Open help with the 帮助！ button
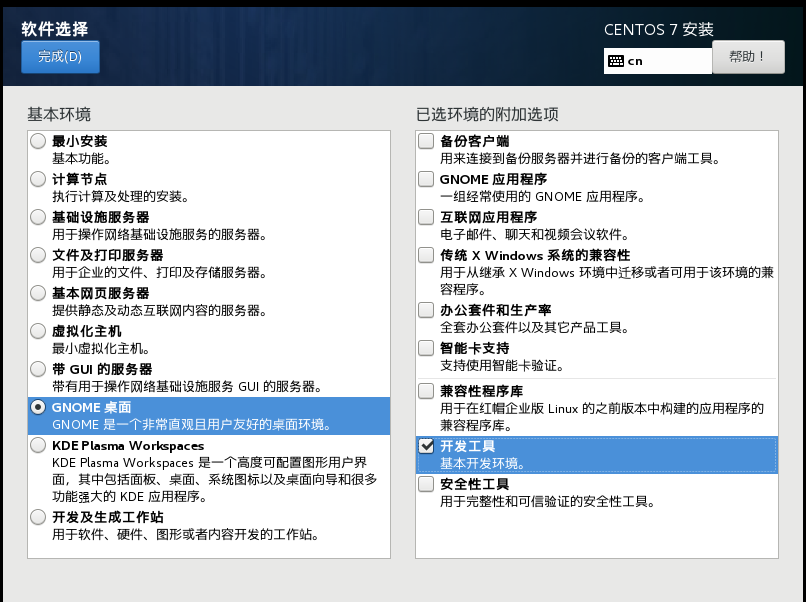The width and height of the screenshot is (806, 602). [748, 57]
